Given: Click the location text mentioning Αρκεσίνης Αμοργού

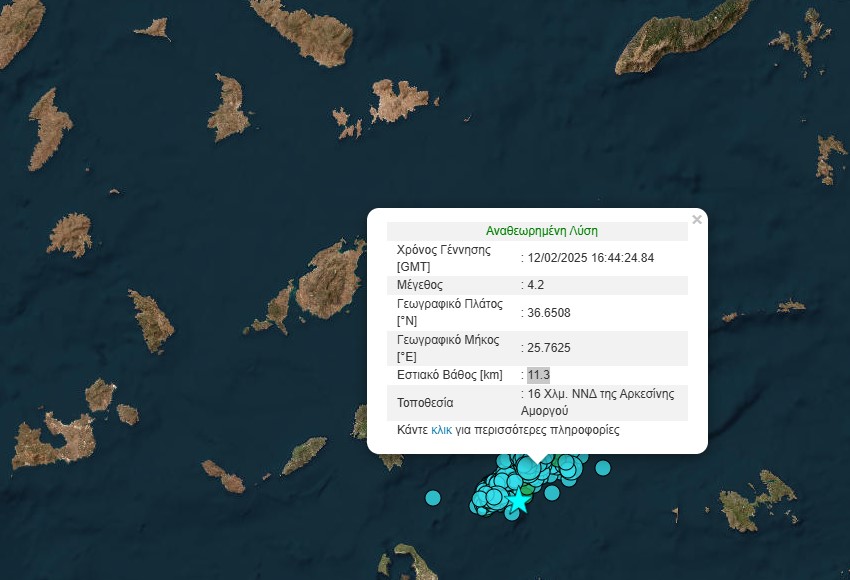Looking at the screenshot, I should tap(598, 402).
